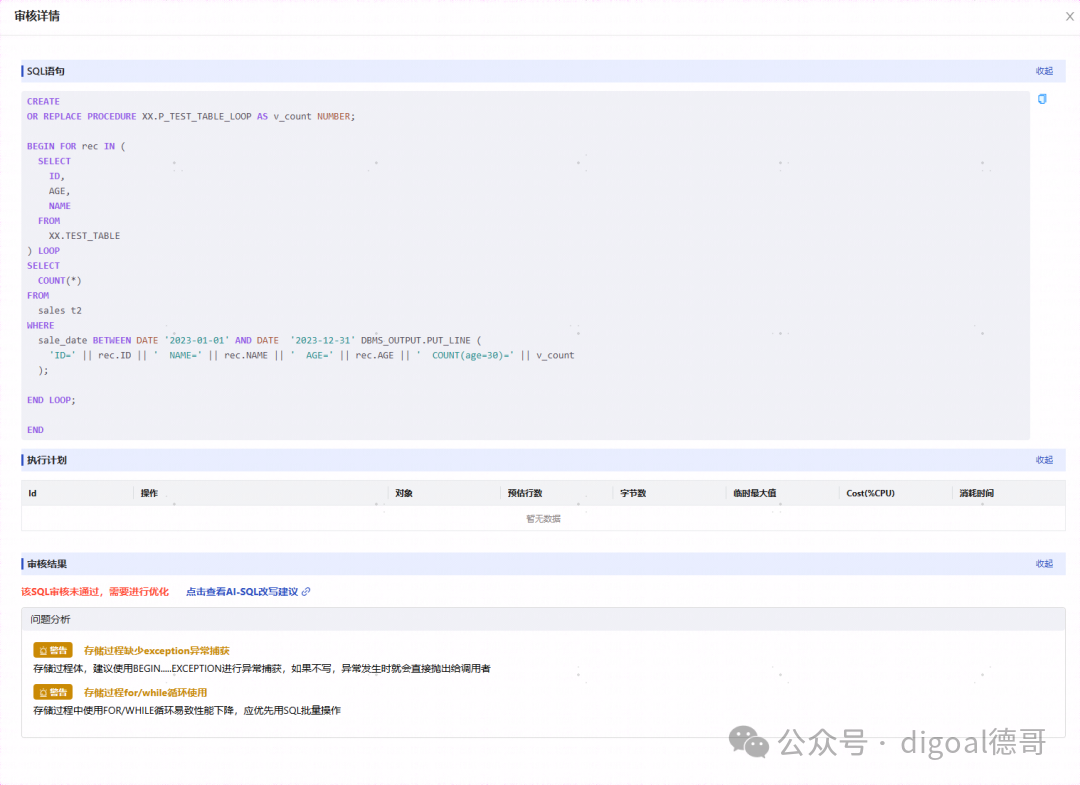Click the description starting 存储过程中使用FOR/WHILE循环

(x=187, y=711)
